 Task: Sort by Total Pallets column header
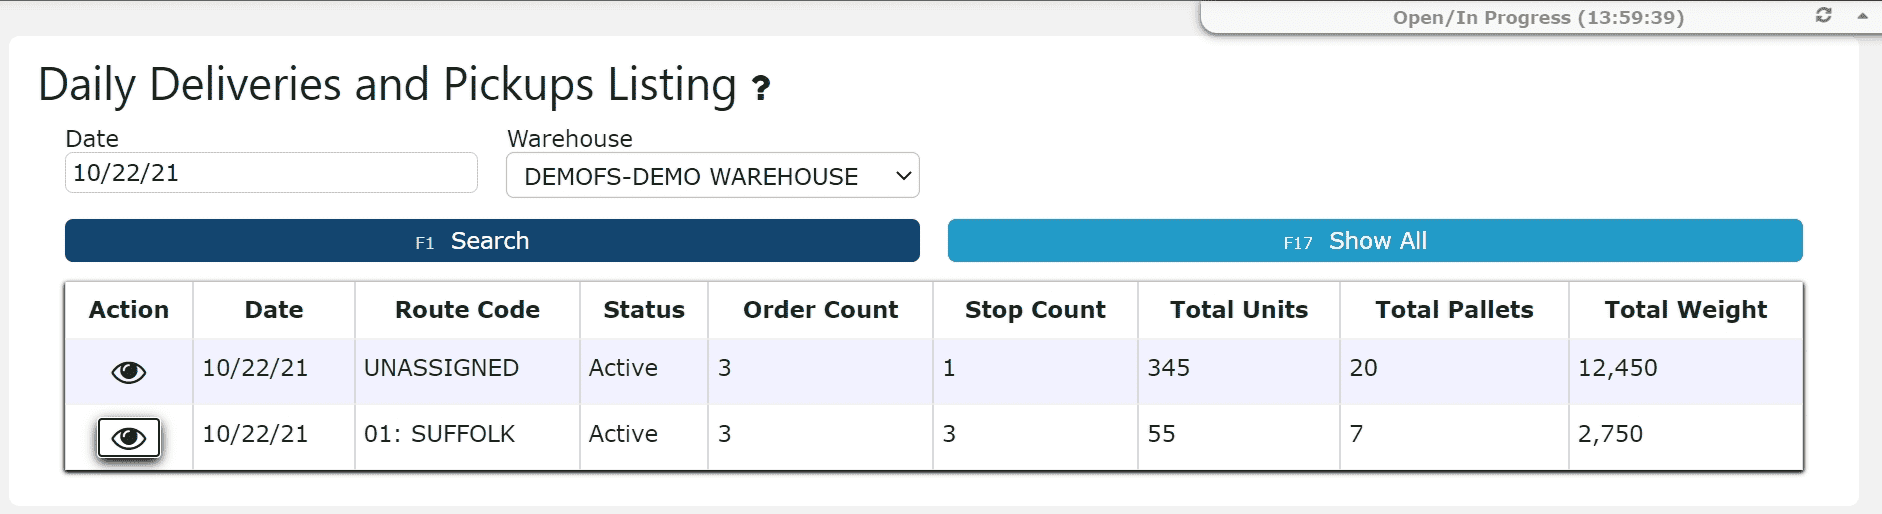1454,310
